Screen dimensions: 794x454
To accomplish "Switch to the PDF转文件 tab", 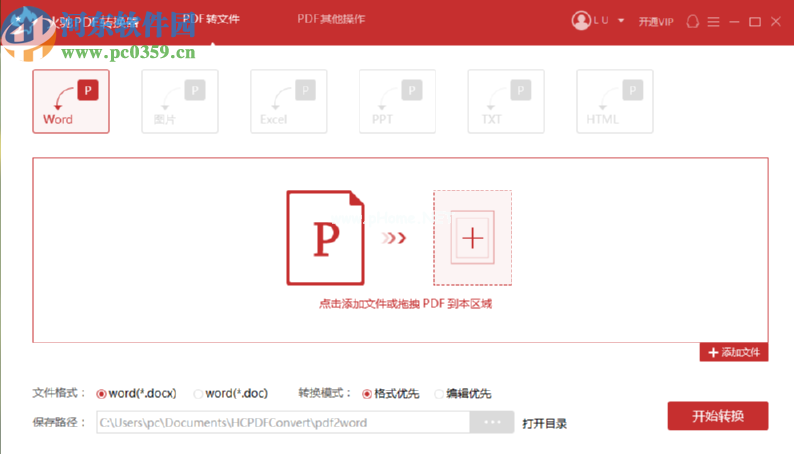I will point(211,19).
